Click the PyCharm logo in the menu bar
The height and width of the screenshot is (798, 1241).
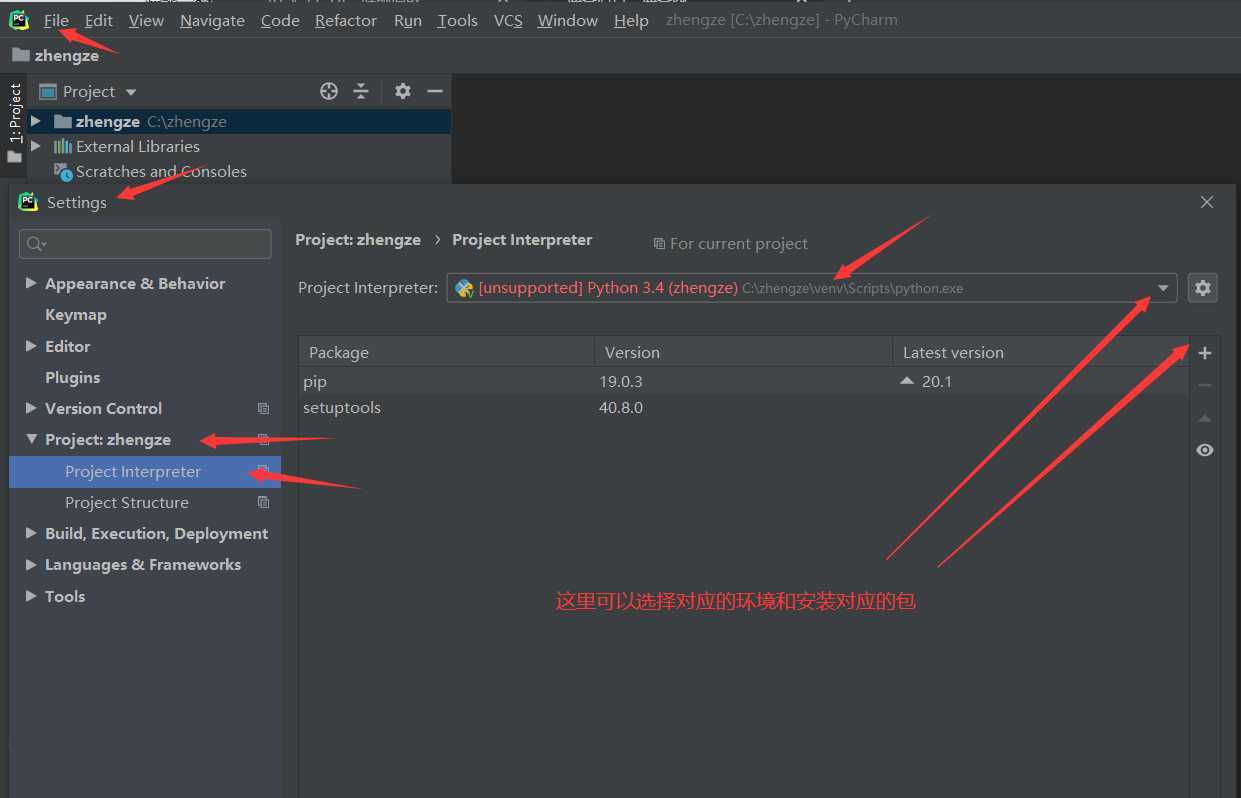point(19,19)
